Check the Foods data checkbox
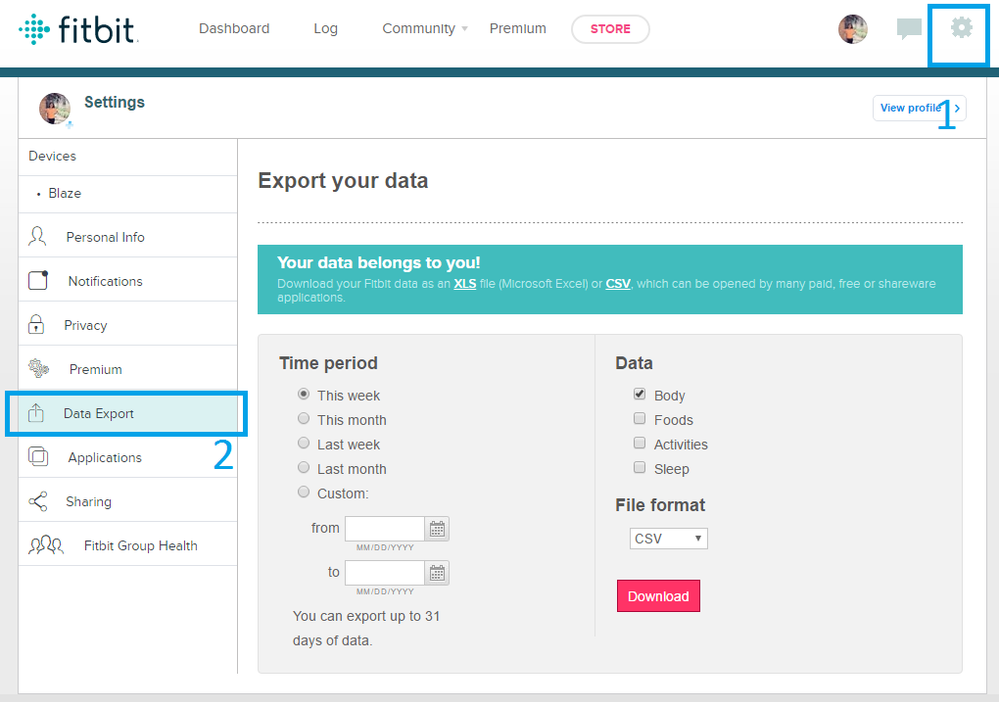 (x=640, y=419)
